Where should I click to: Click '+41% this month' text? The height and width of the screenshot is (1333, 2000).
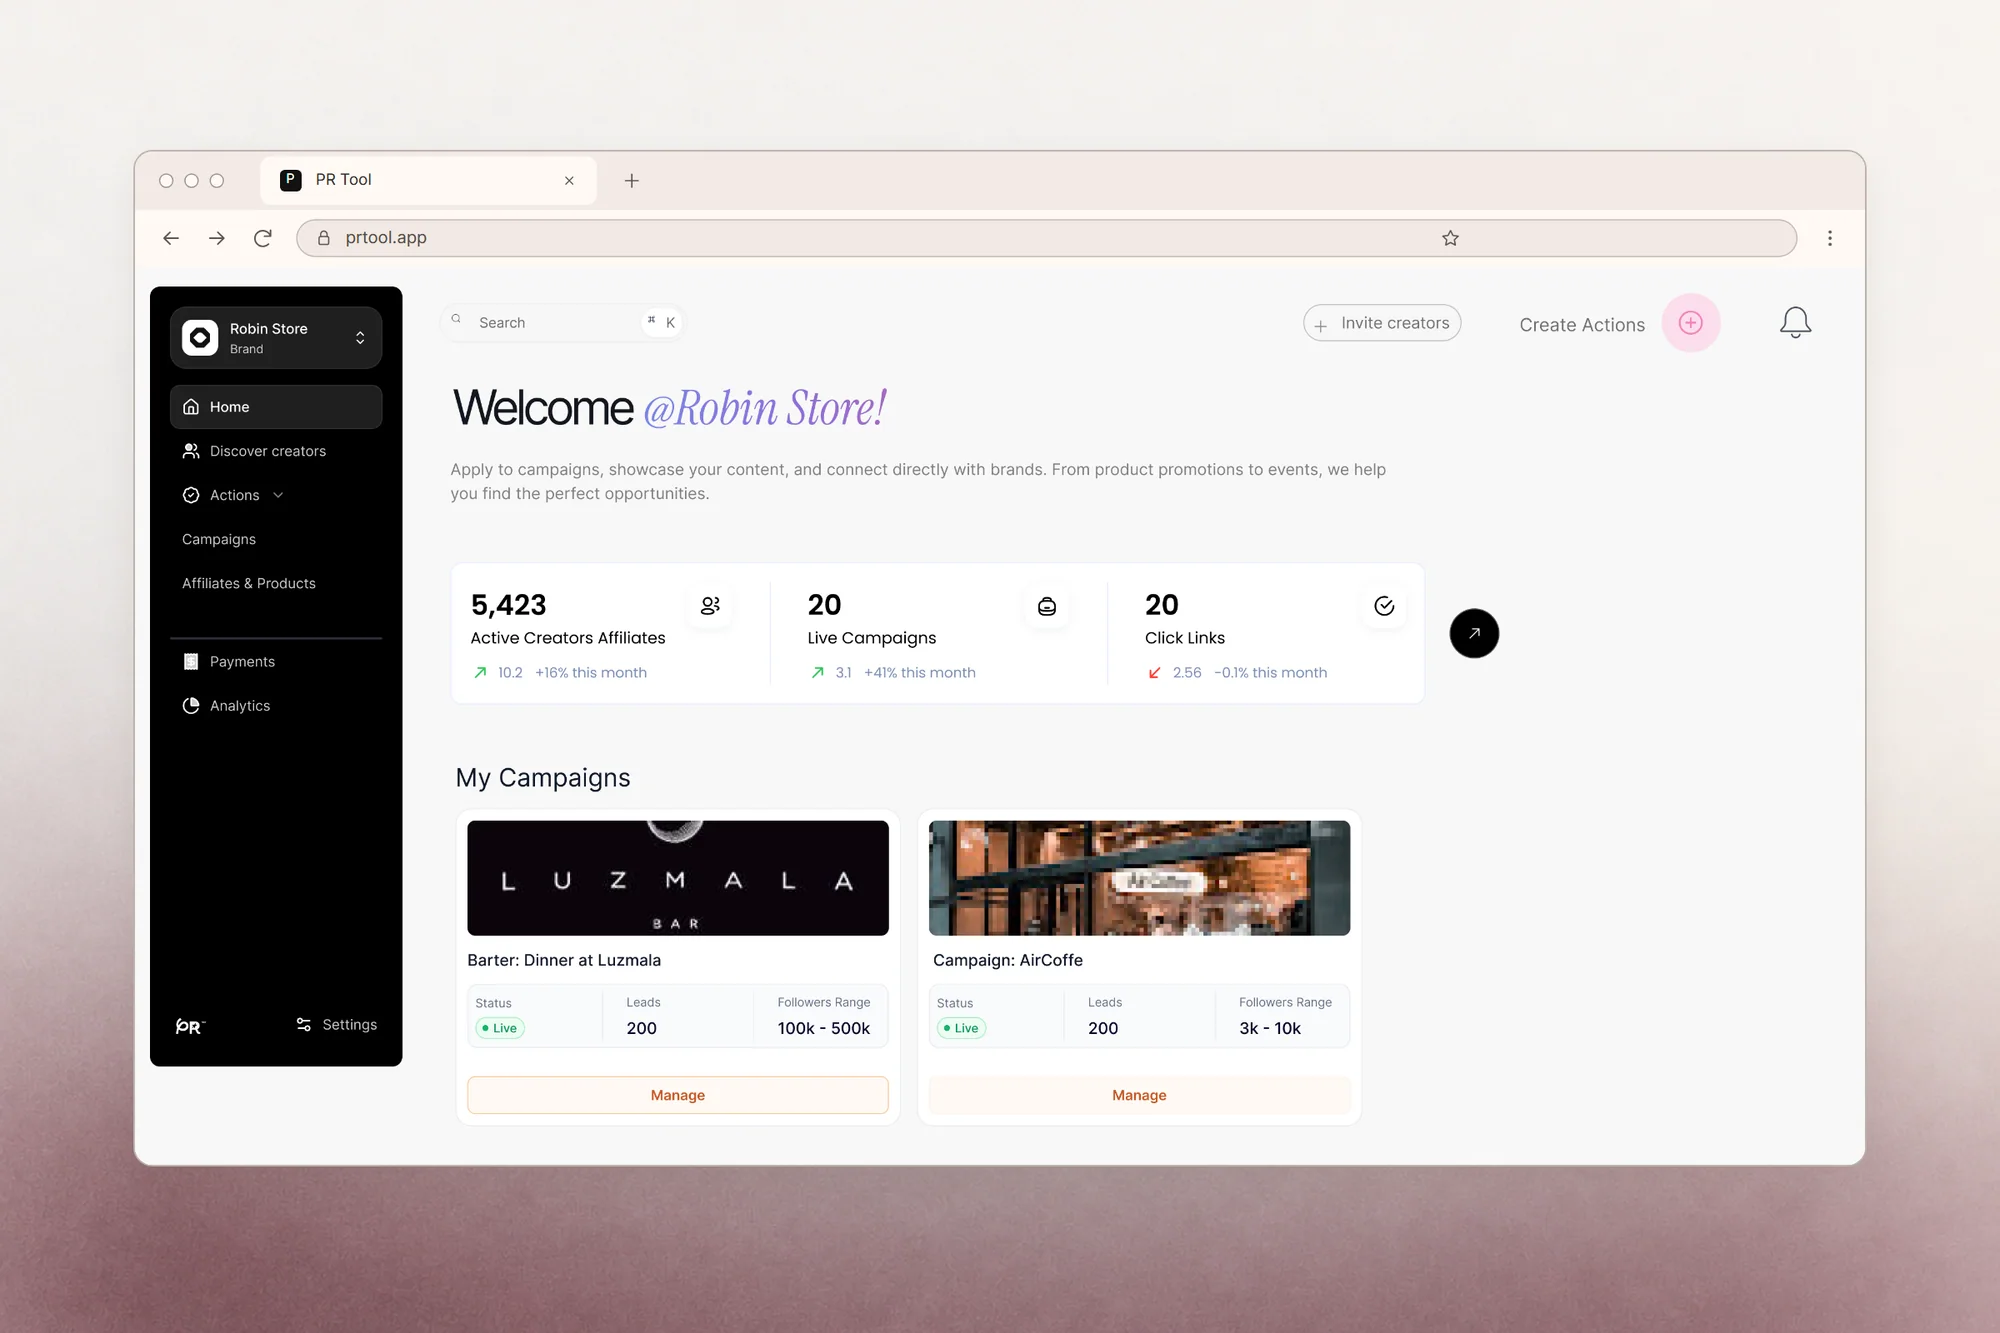click(920, 673)
